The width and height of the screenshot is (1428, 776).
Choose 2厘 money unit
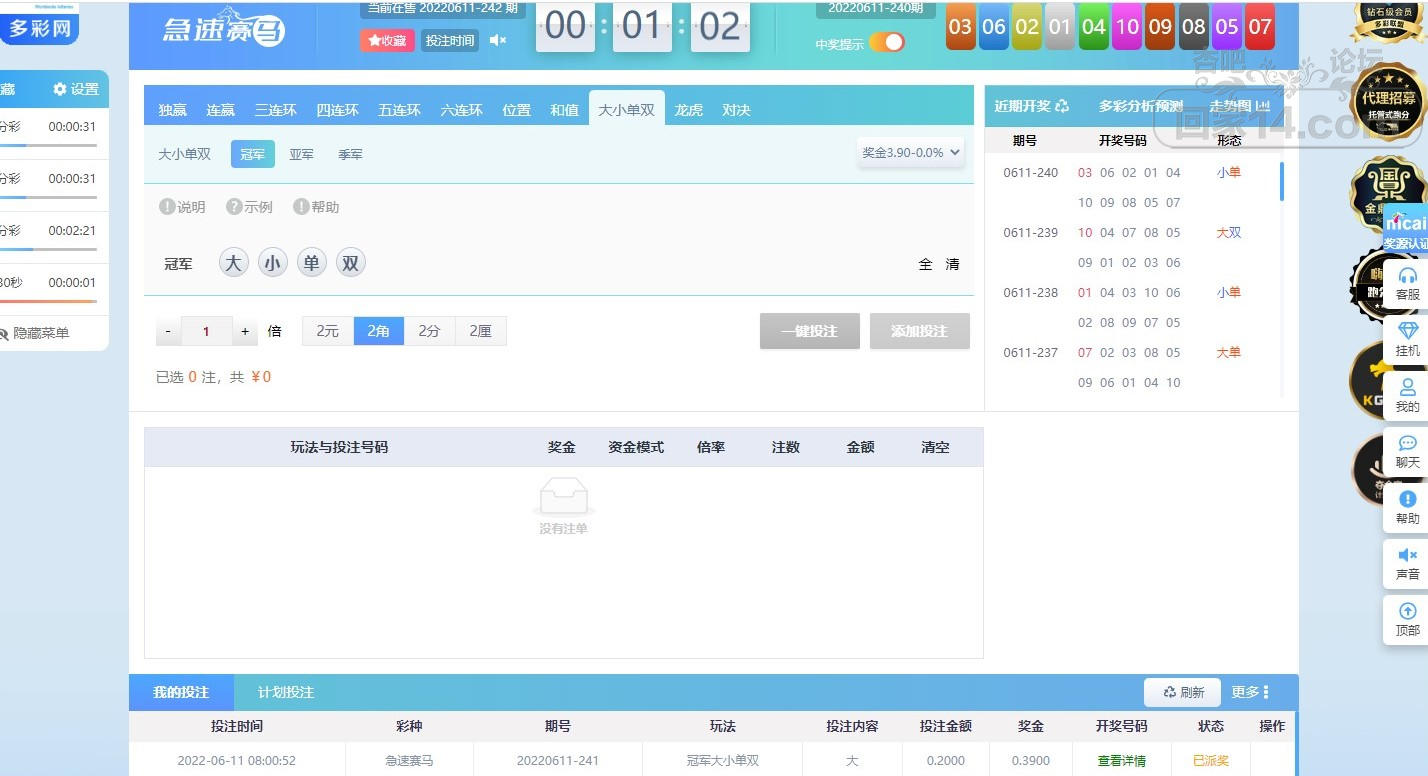pos(481,331)
